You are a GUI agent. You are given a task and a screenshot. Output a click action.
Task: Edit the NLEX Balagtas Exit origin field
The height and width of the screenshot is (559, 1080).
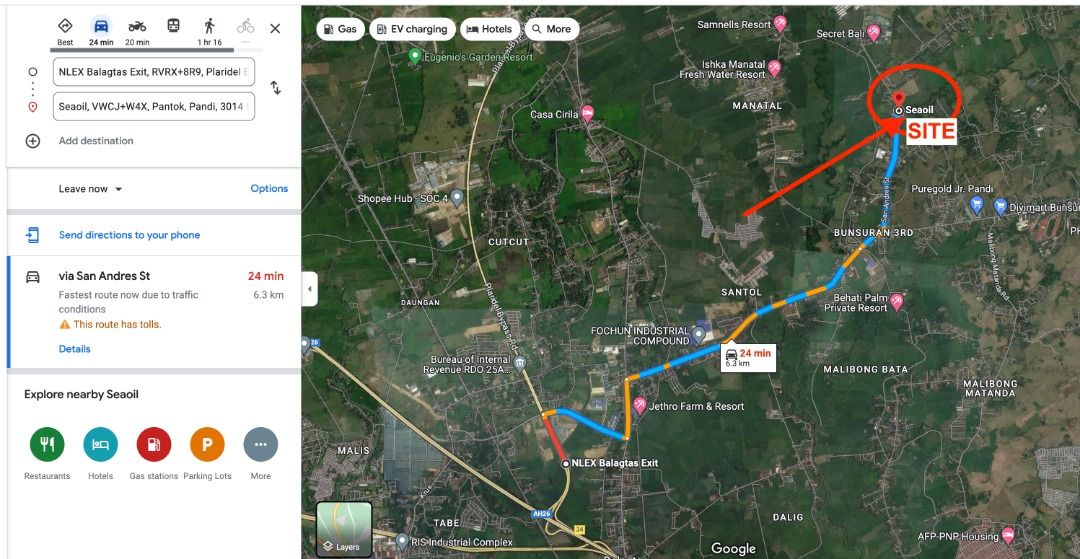tap(154, 72)
